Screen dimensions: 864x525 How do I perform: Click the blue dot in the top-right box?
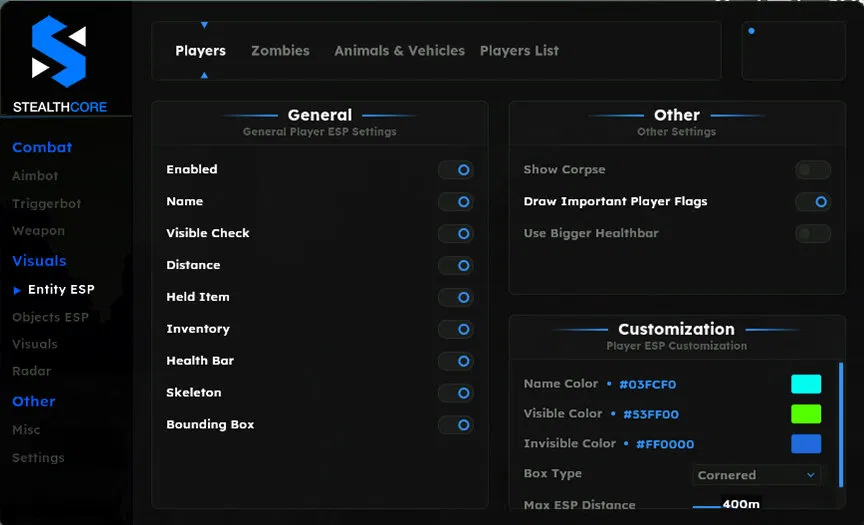coord(751,31)
